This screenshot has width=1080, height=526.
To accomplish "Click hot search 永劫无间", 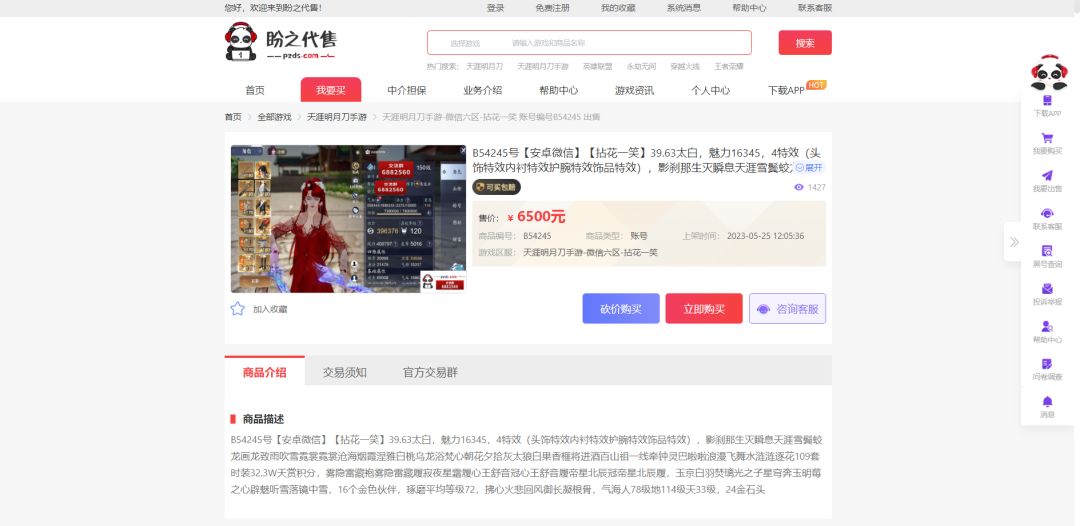I will coord(641,67).
